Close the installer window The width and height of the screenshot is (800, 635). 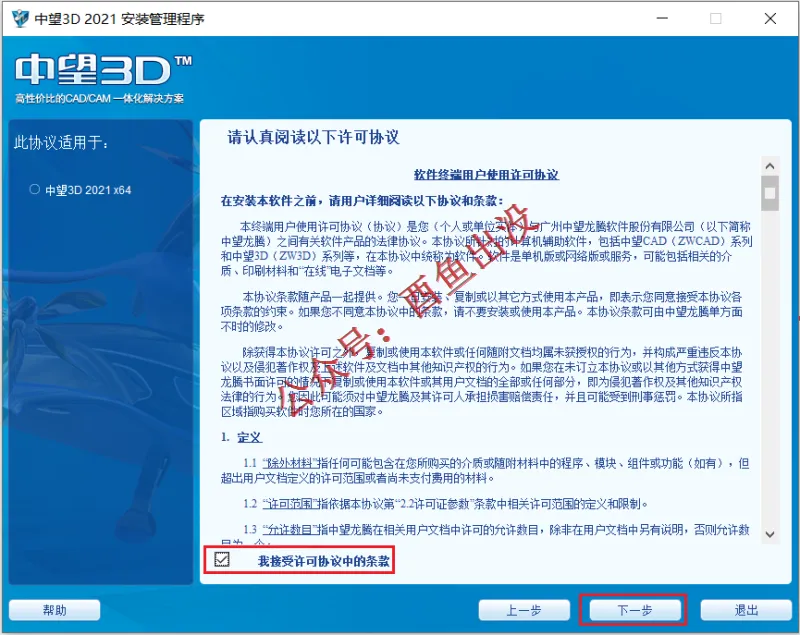click(x=770, y=18)
